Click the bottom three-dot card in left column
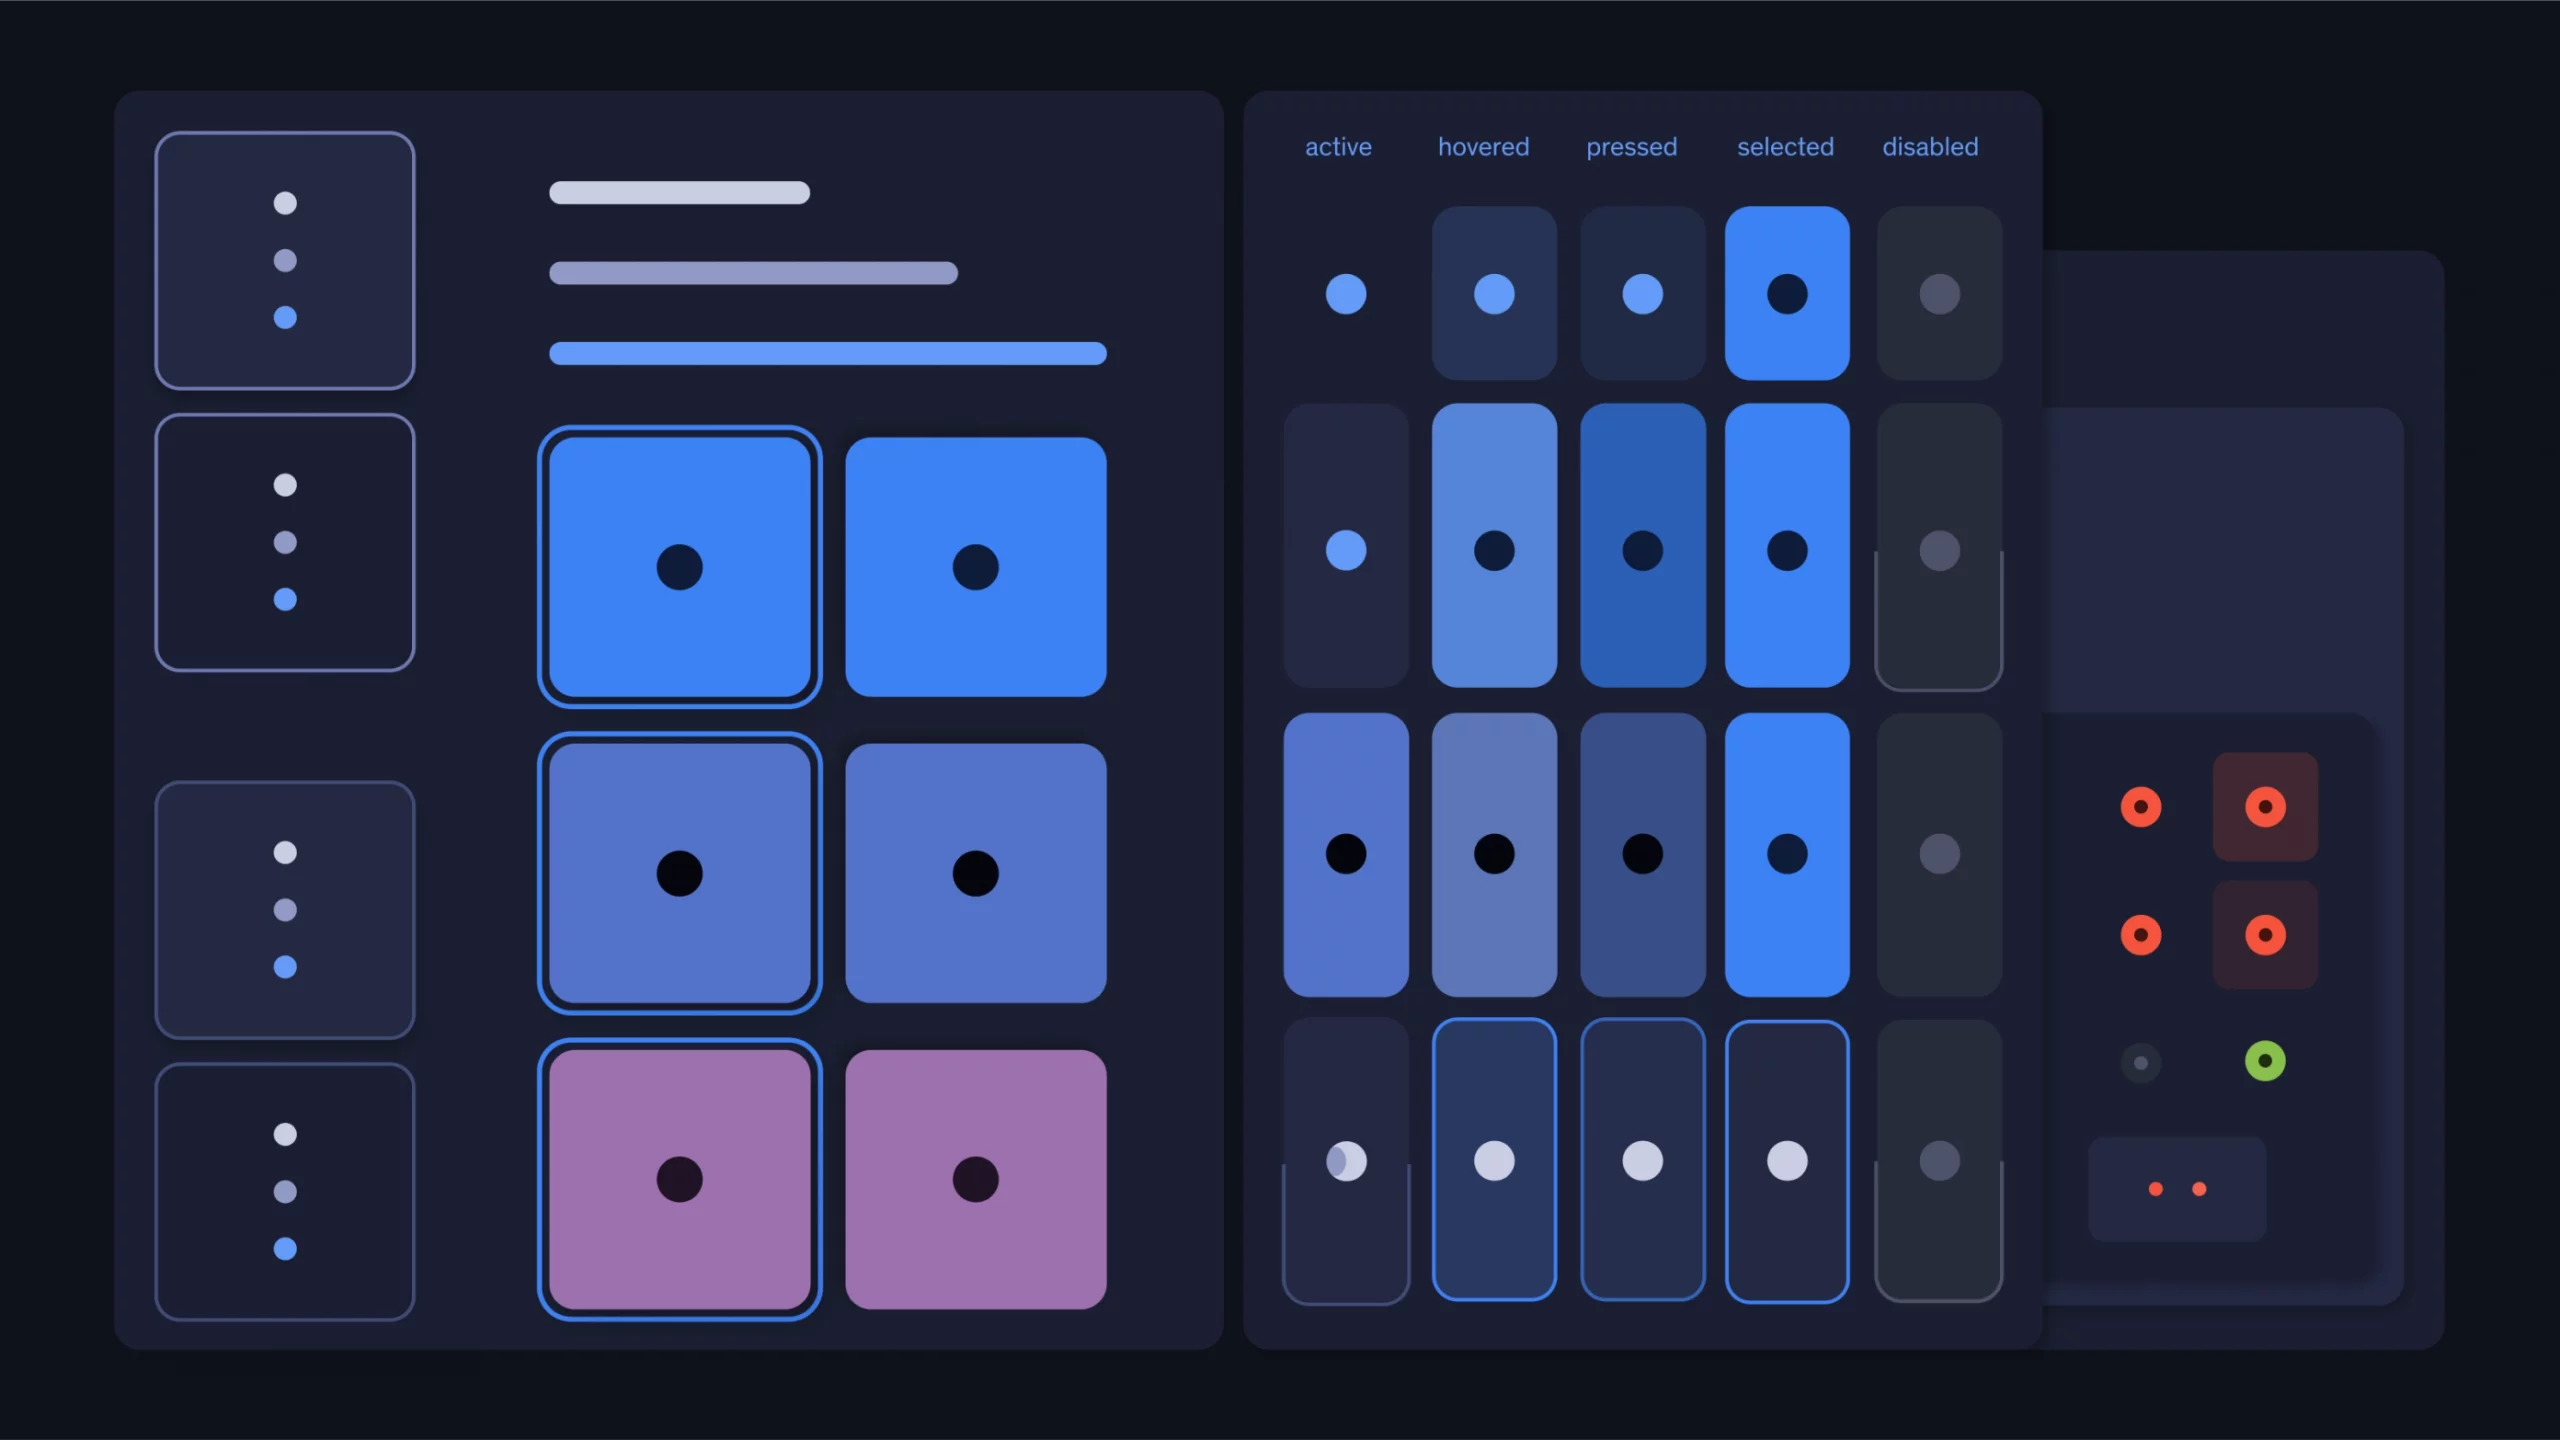The image size is (2560, 1440). point(285,1191)
